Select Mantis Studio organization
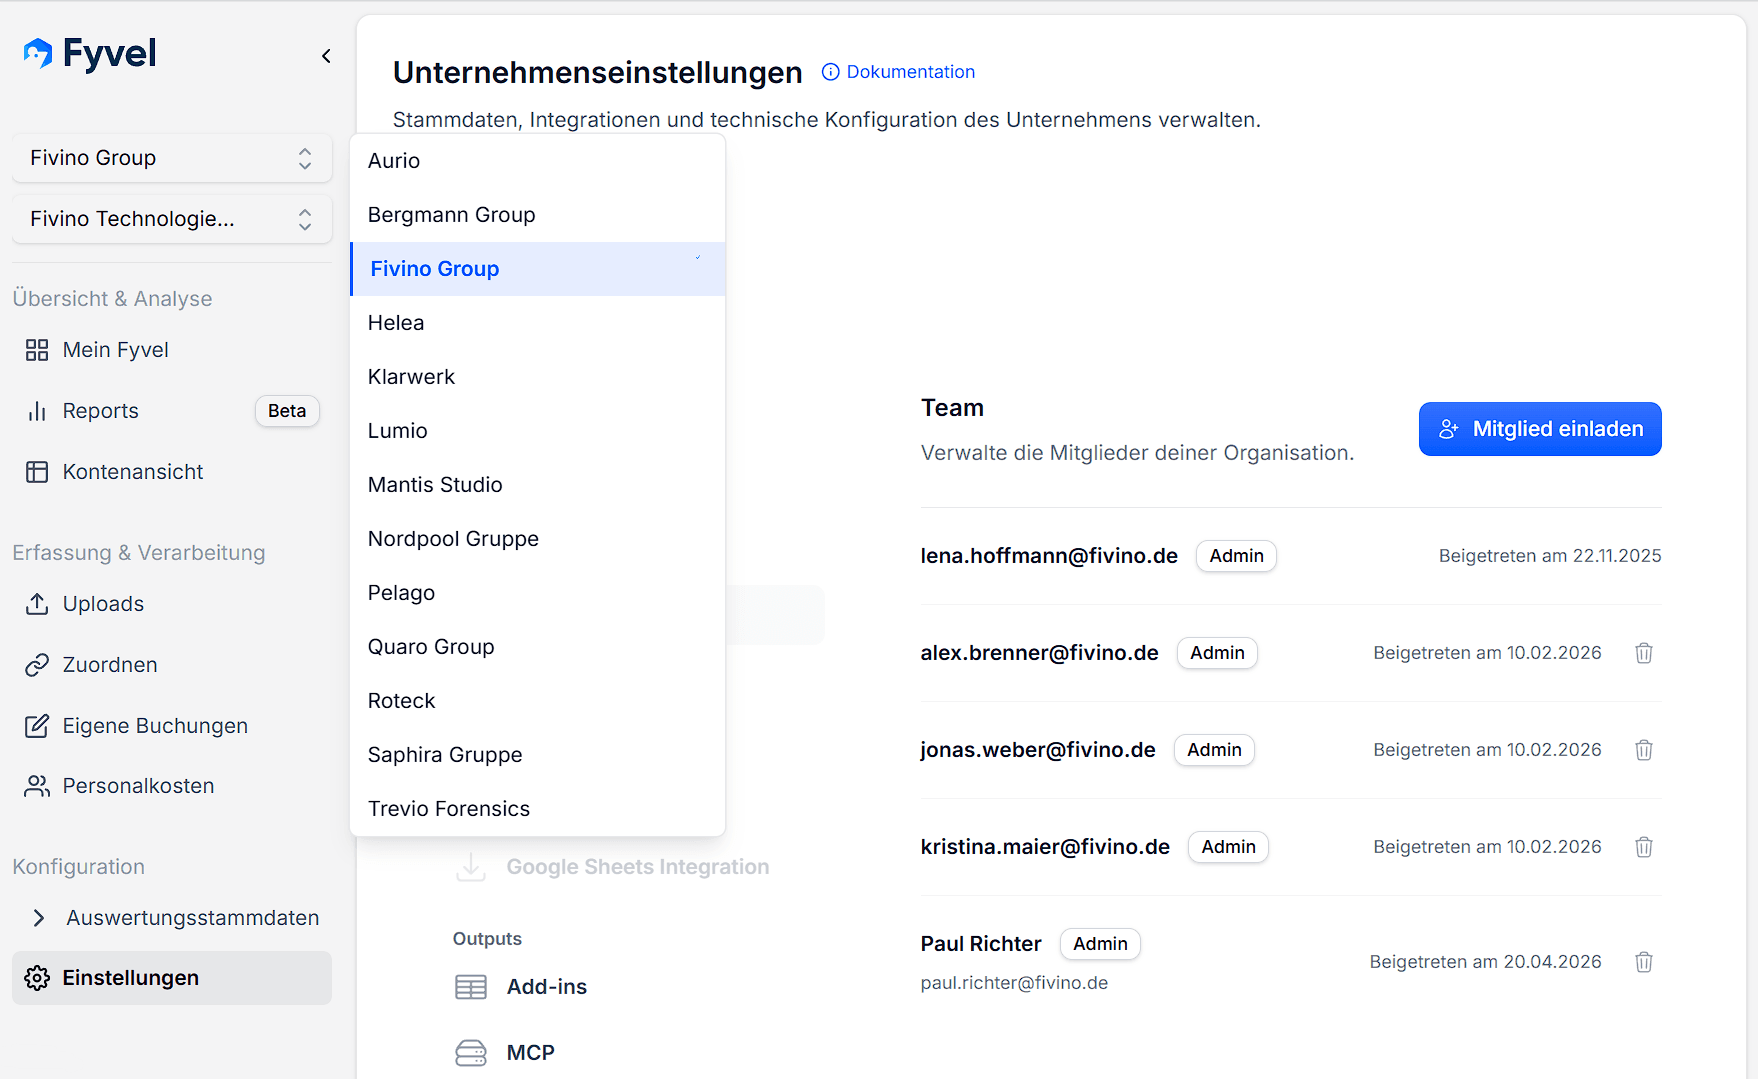Viewport: 1758px width, 1079px height. click(537, 485)
